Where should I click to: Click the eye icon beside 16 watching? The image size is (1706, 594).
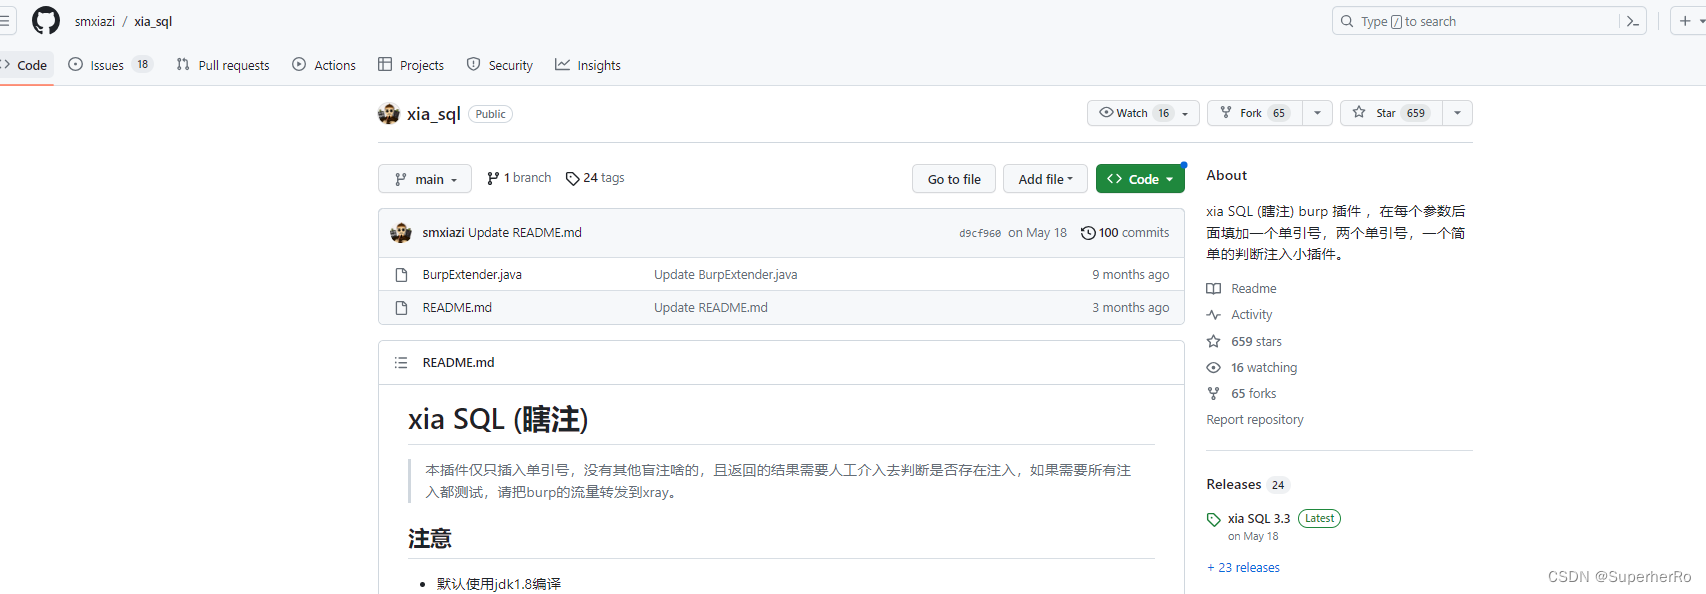[x=1214, y=368]
